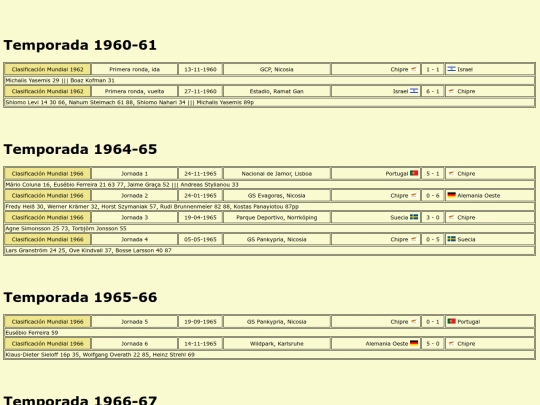Select the Temporada 1960-61 heading
540x405 pixels.
tap(80, 45)
